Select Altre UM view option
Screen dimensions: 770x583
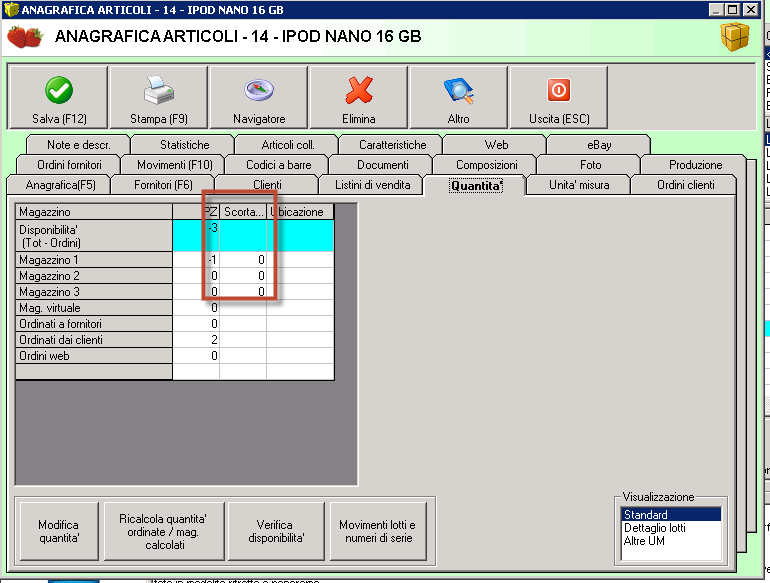671,541
